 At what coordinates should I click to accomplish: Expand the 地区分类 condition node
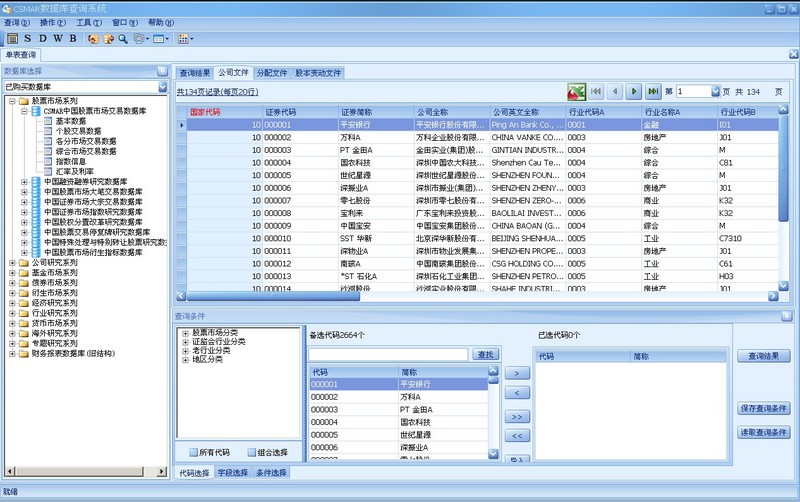[x=186, y=360]
